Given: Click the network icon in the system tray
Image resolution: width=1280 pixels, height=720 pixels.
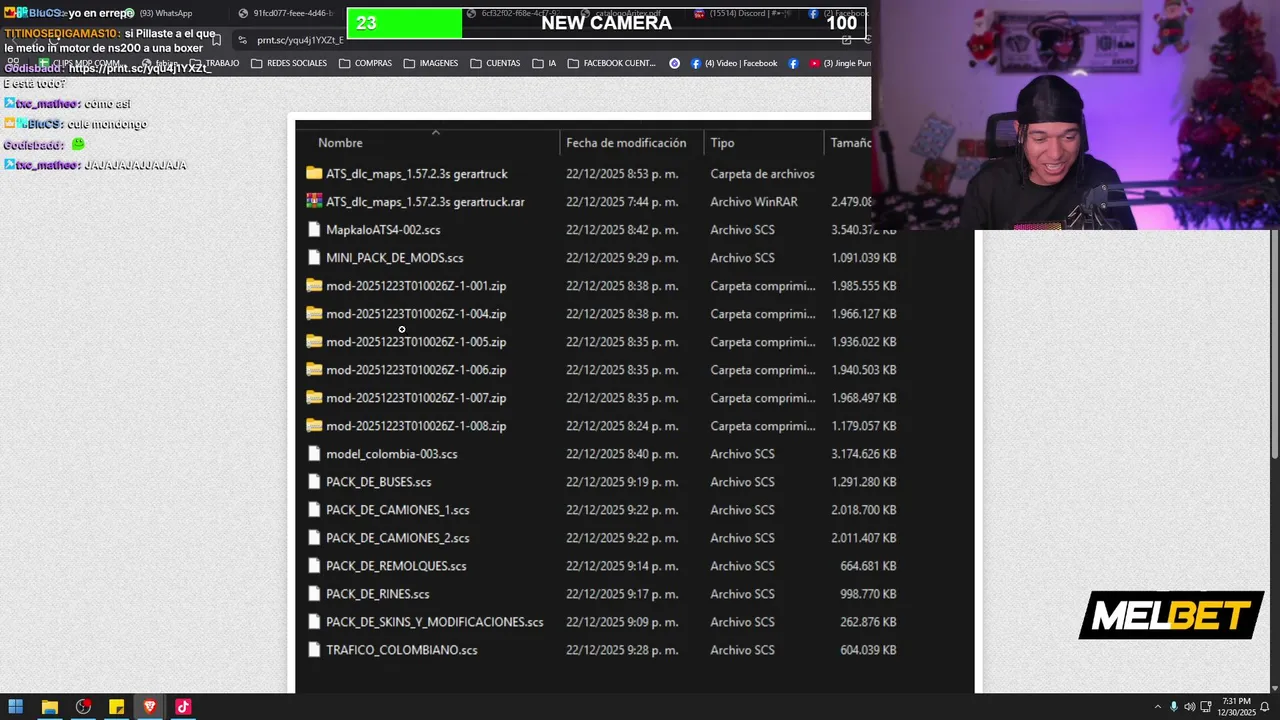Looking at the screenshot, I should coord(1206,707).
